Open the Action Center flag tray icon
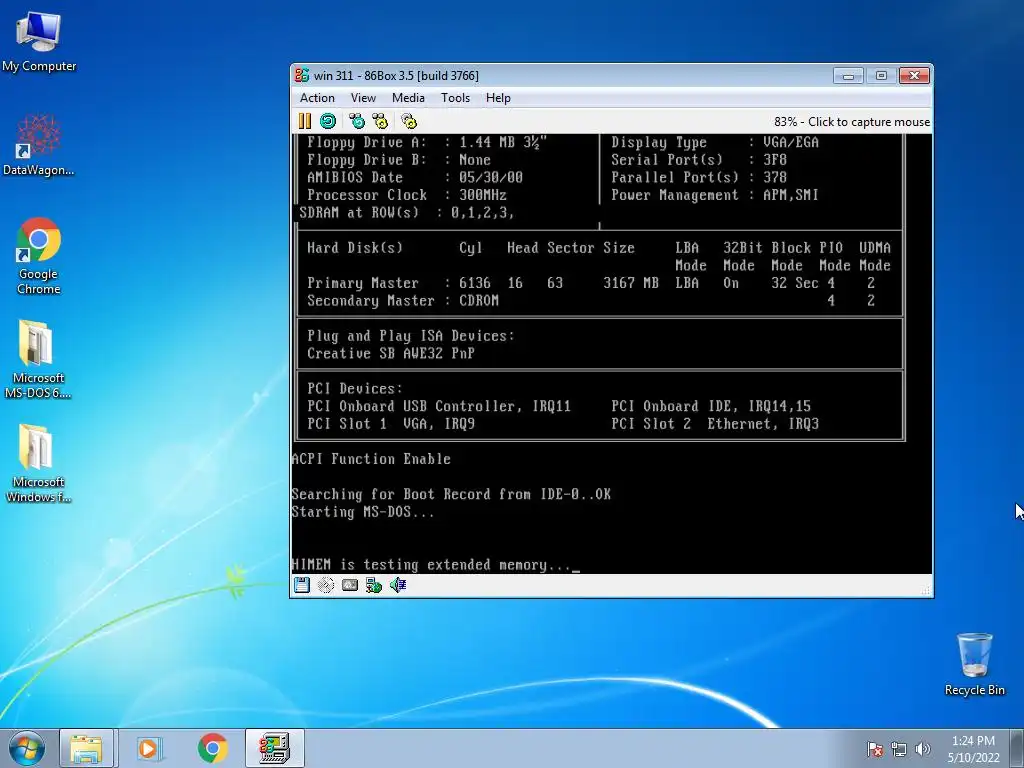The image size is (1024, 768). coord(875,749)
